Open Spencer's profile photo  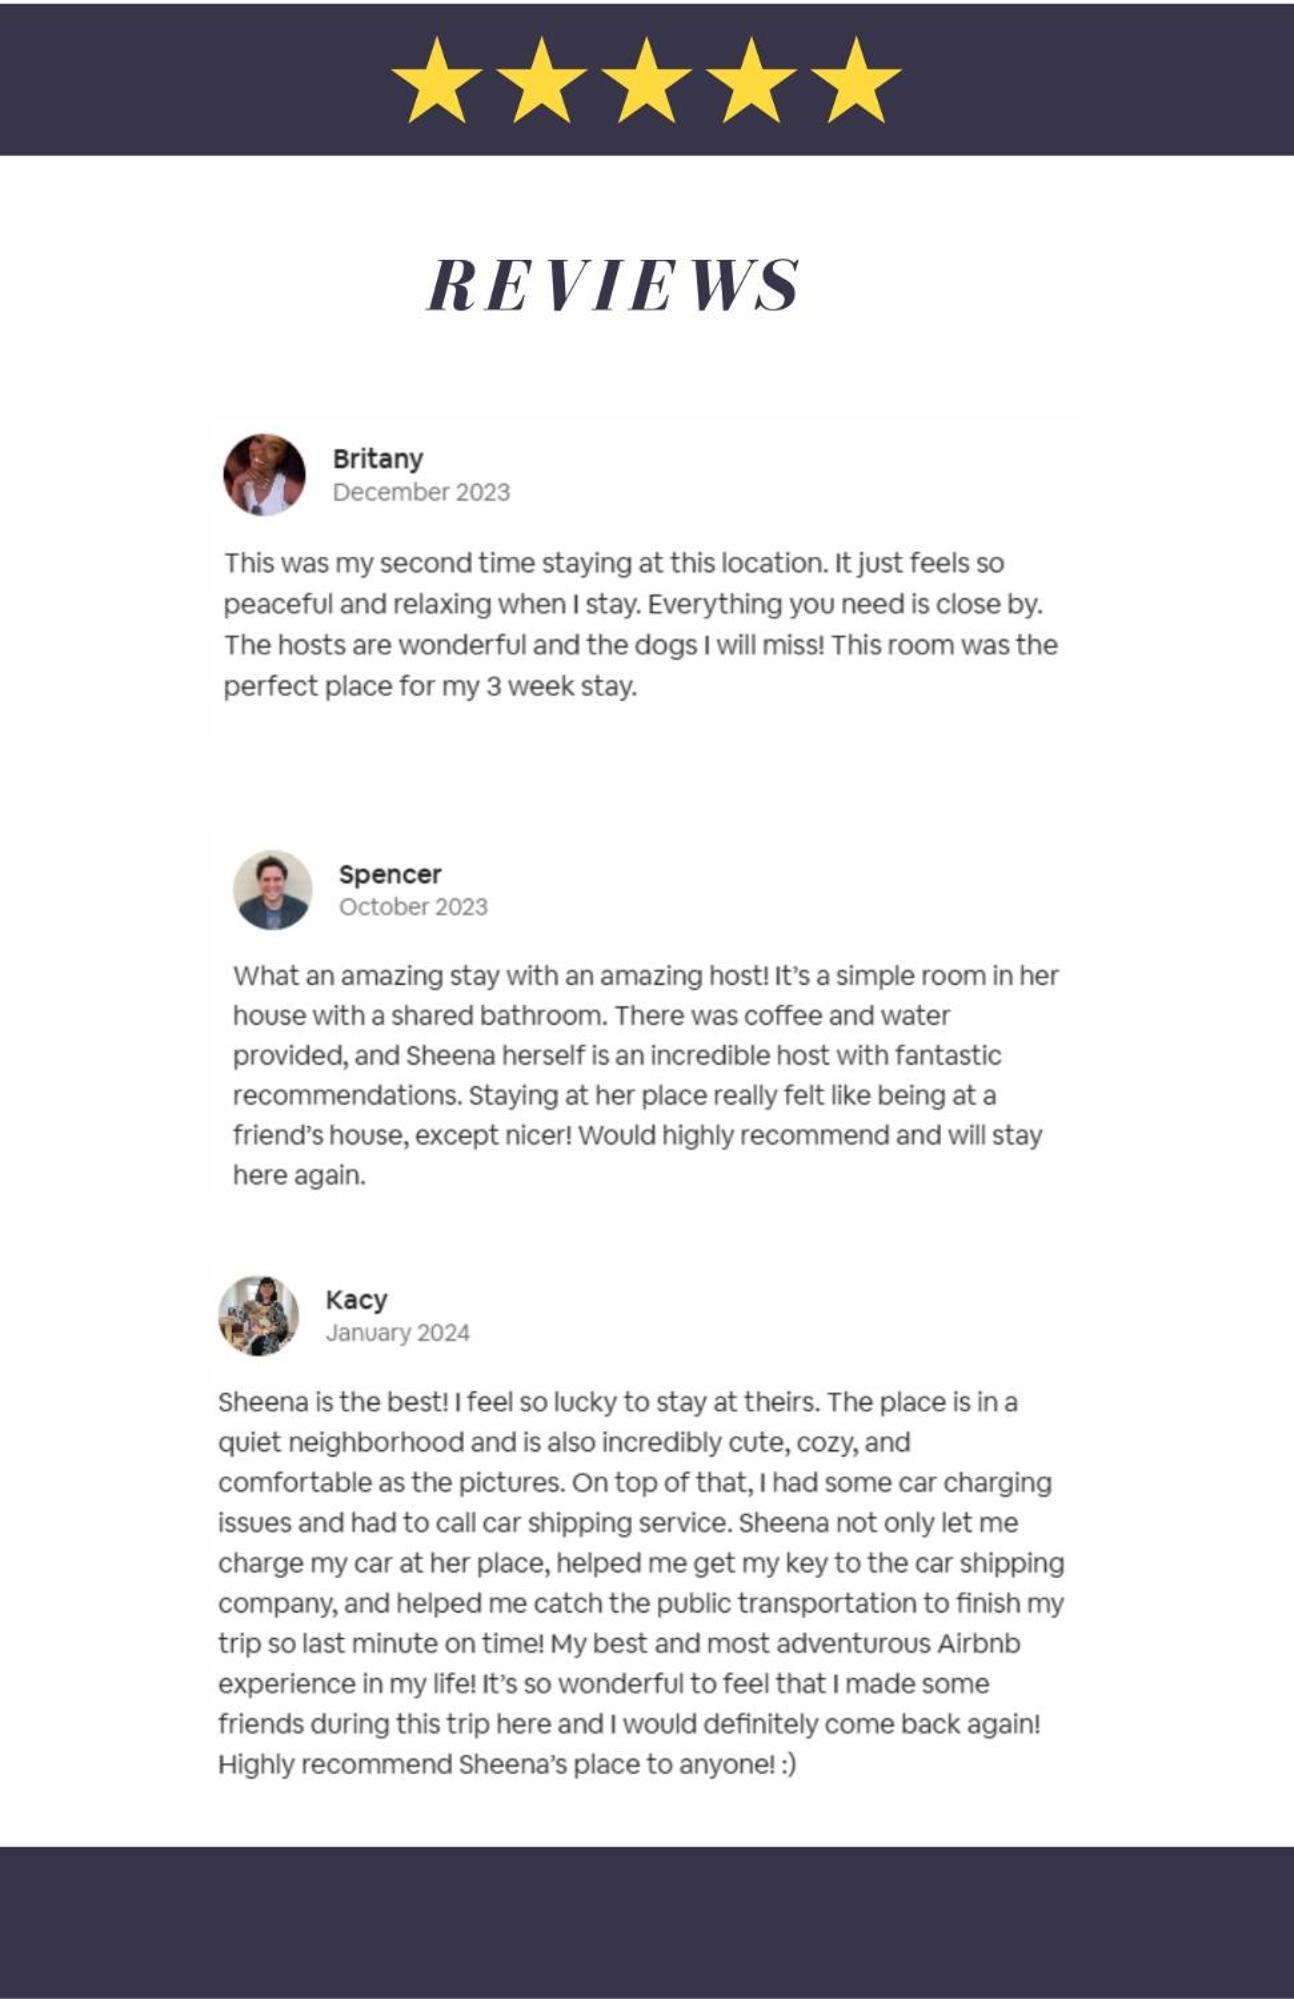(273, 890)
